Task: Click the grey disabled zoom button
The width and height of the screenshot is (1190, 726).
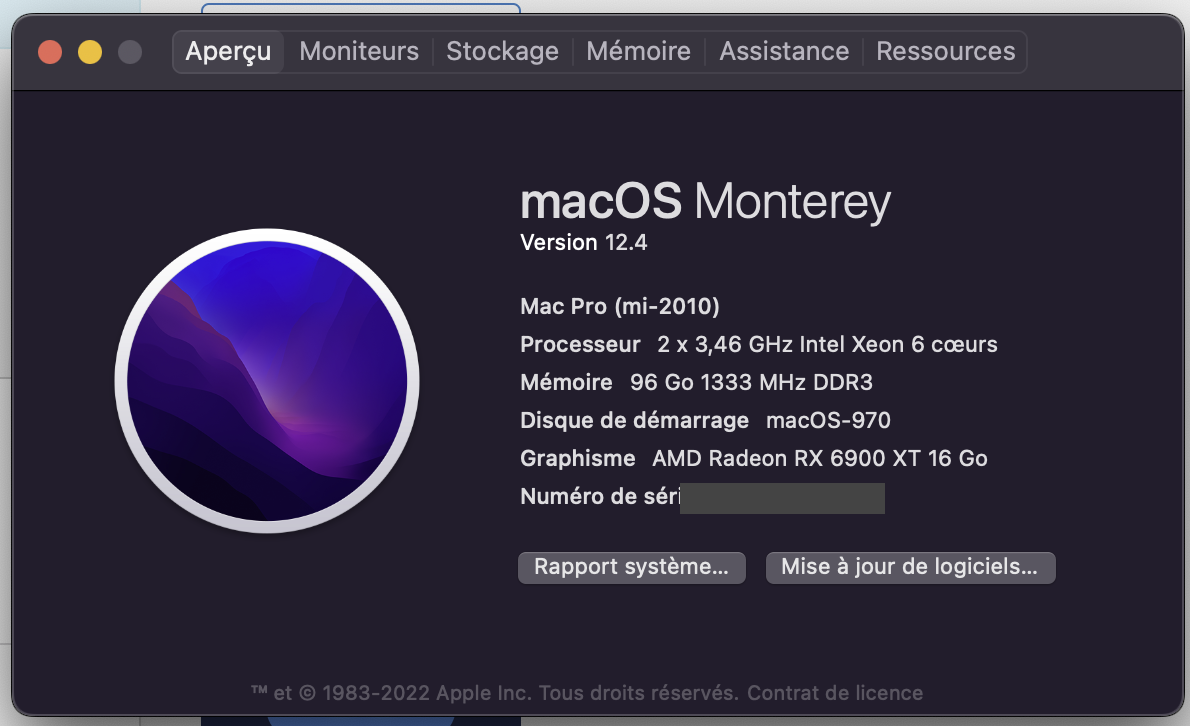Action: (x=130, y=52)
